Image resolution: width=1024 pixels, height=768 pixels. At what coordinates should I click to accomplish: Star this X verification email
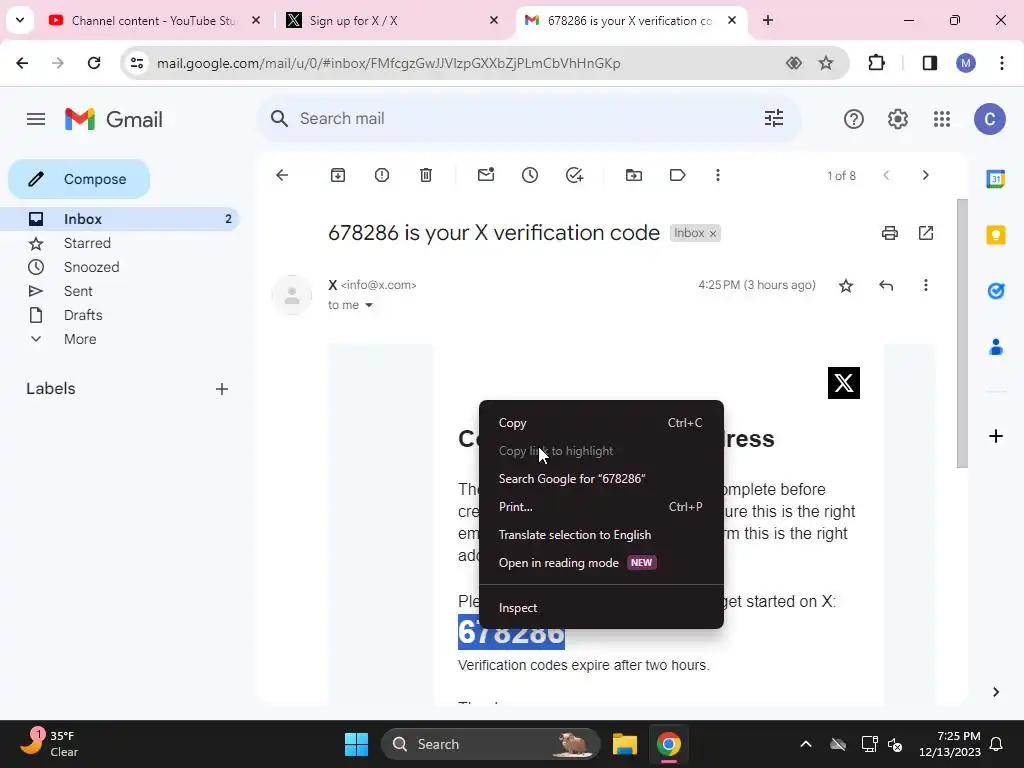846,285
